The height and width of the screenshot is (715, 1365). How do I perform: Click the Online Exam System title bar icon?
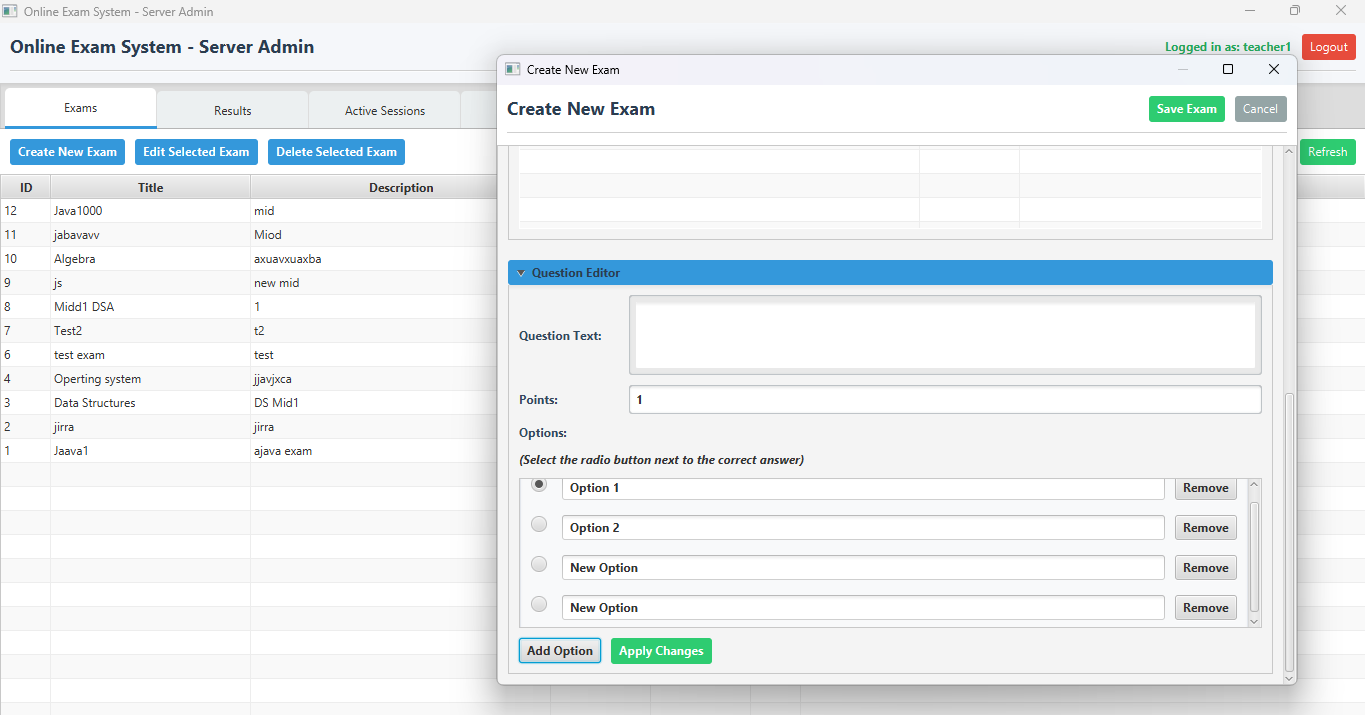click(11, 11)
